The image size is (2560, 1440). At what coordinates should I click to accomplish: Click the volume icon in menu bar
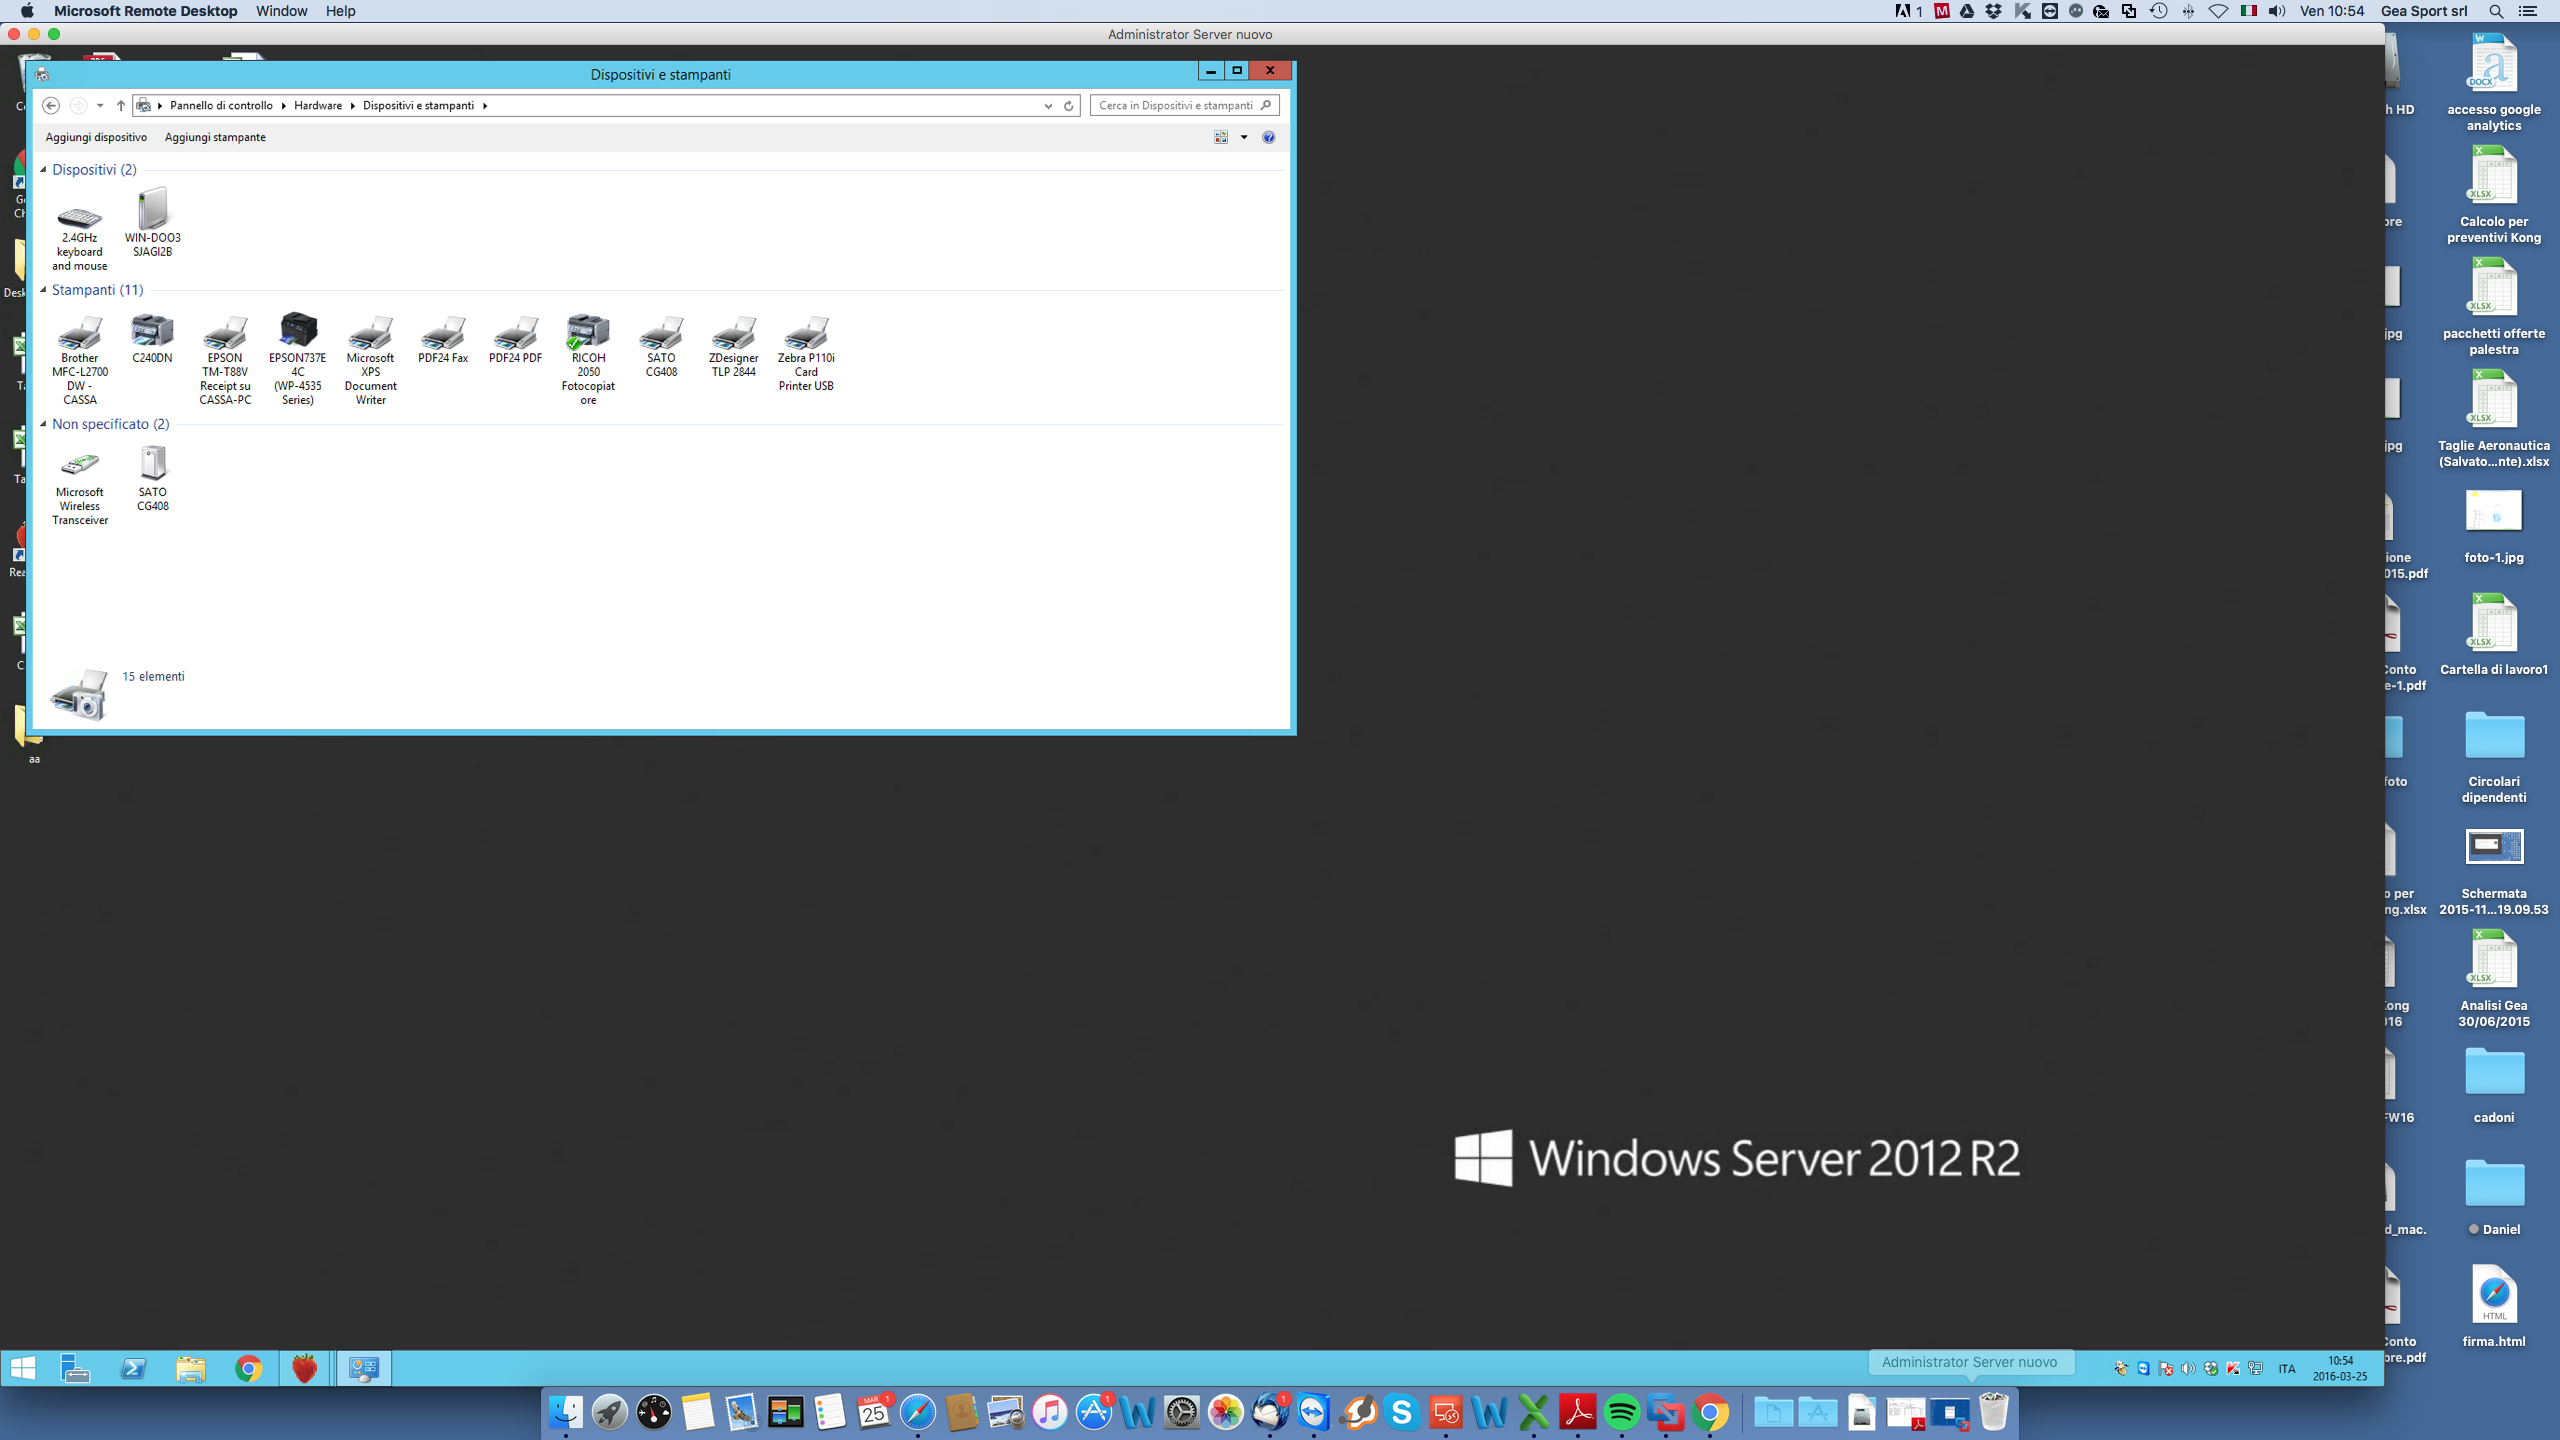[2277, 11]
